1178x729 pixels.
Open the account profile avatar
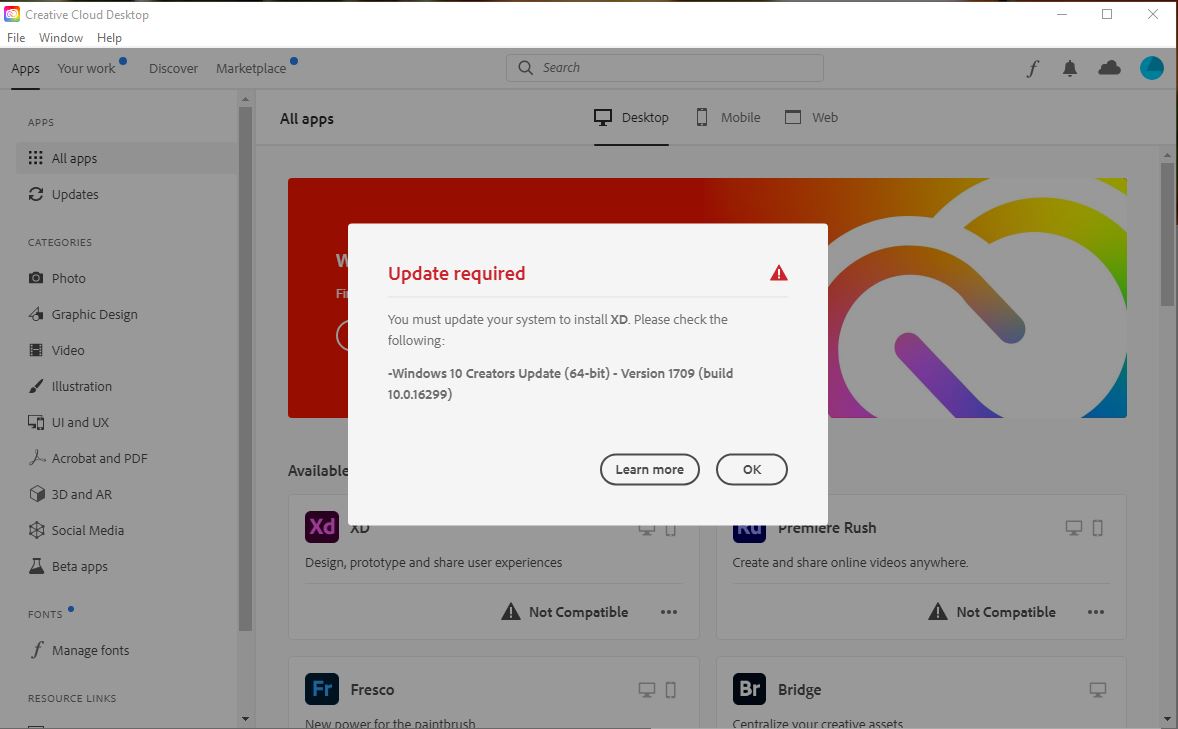pos(1152,68)
